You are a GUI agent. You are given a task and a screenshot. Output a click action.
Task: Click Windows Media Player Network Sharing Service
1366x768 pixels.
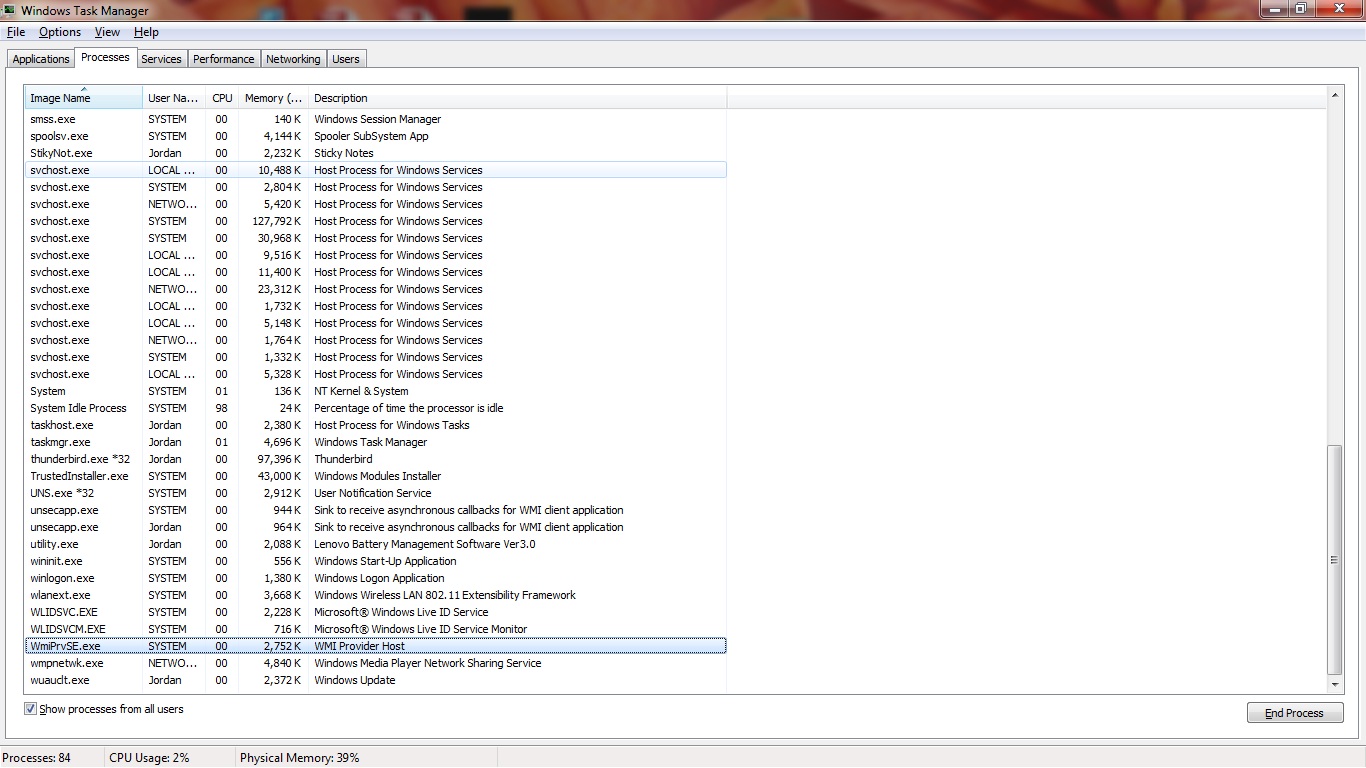[x=428, y=663]
